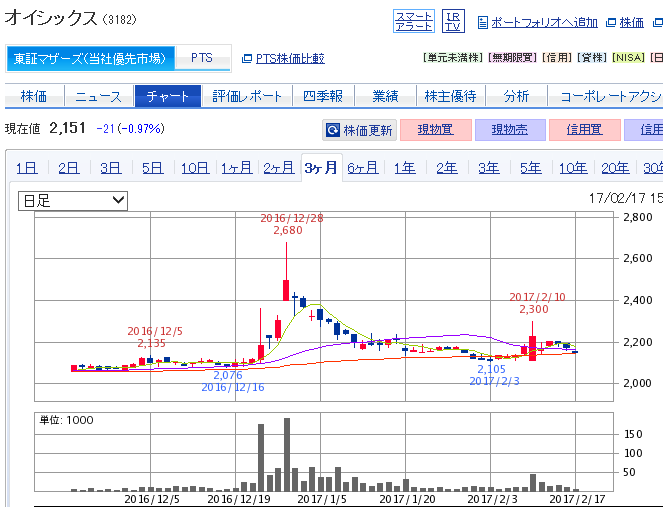Select the 1年 chart period
The image size is (663, 507).
pos(405,168)
